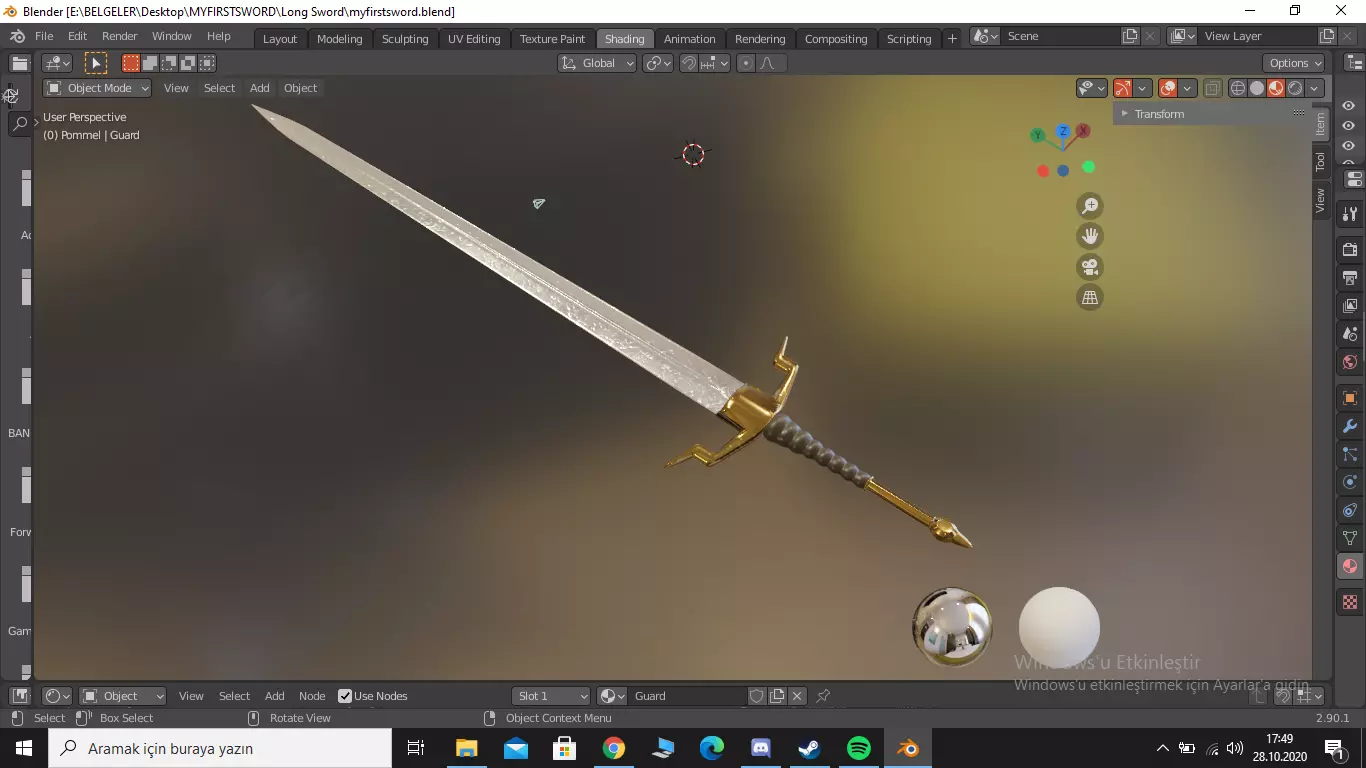Click the Invert selection mode icon

188,63
